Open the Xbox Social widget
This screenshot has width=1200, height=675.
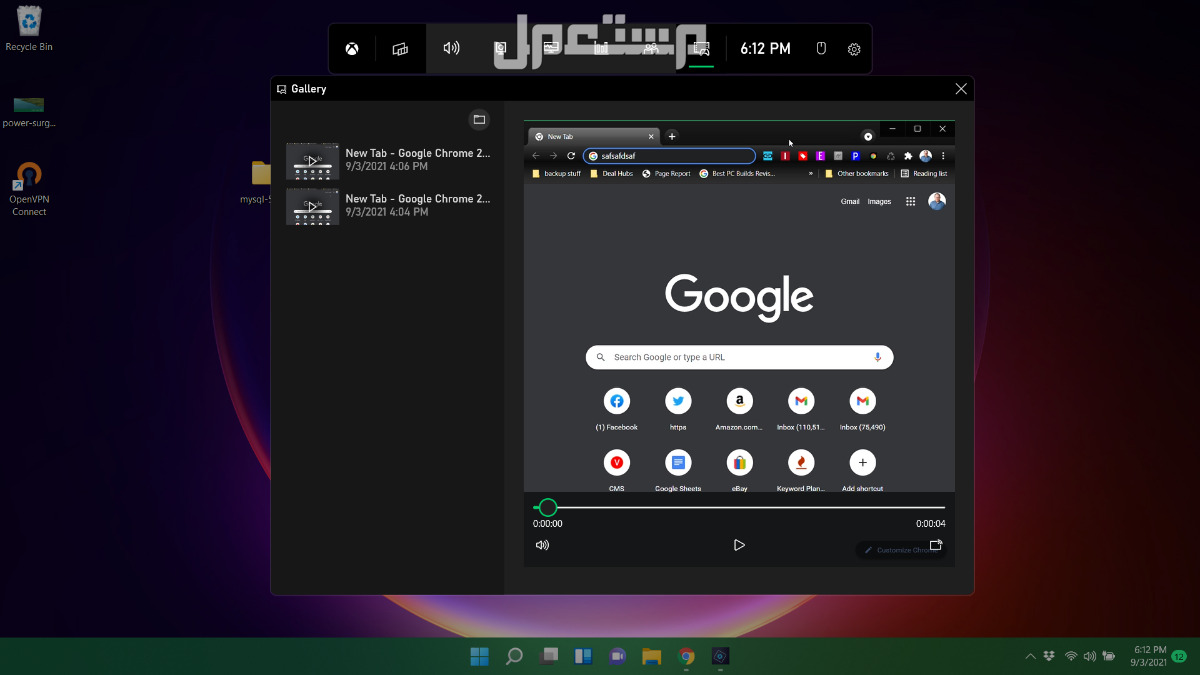point(651,48)
